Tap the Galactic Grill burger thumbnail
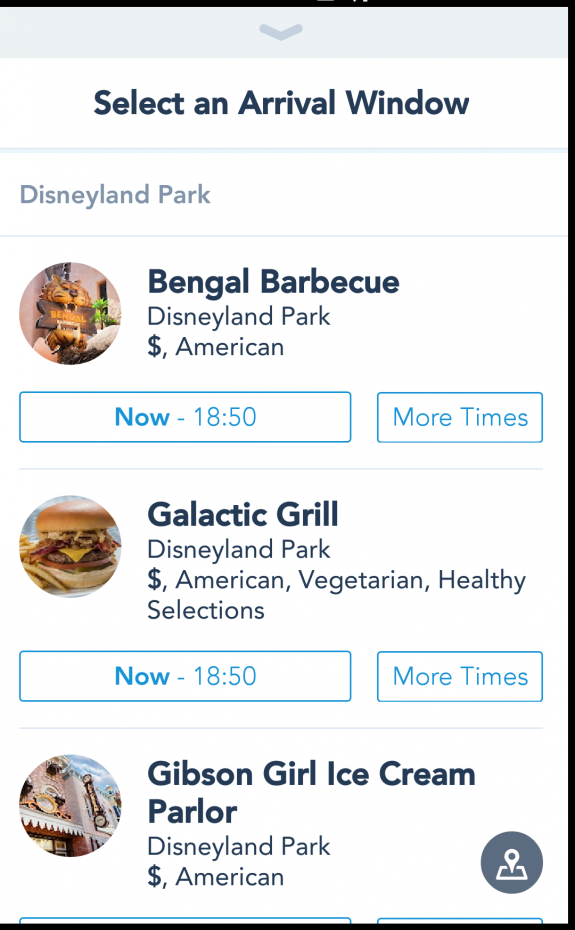Image resolution: width=575 pixels, height=930 pixels. tap(70, 546)
